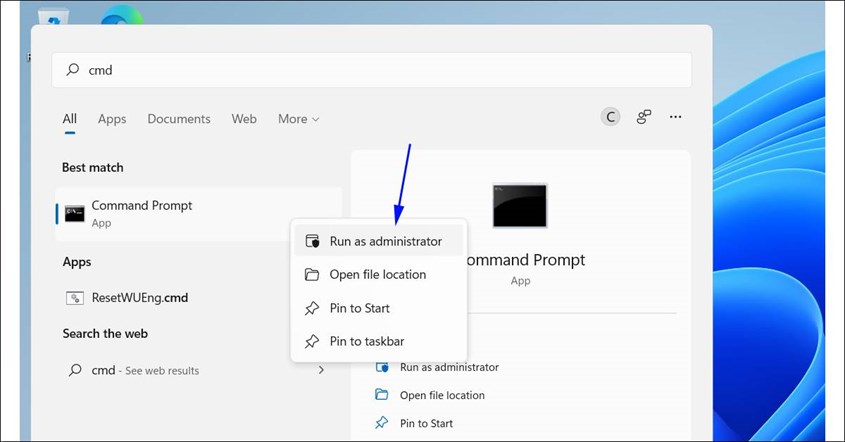Image resolution: width=845 pixels, height=442 pixels.
Task: Choose Pin to taskbar in context menu
Action: [378, 341]
